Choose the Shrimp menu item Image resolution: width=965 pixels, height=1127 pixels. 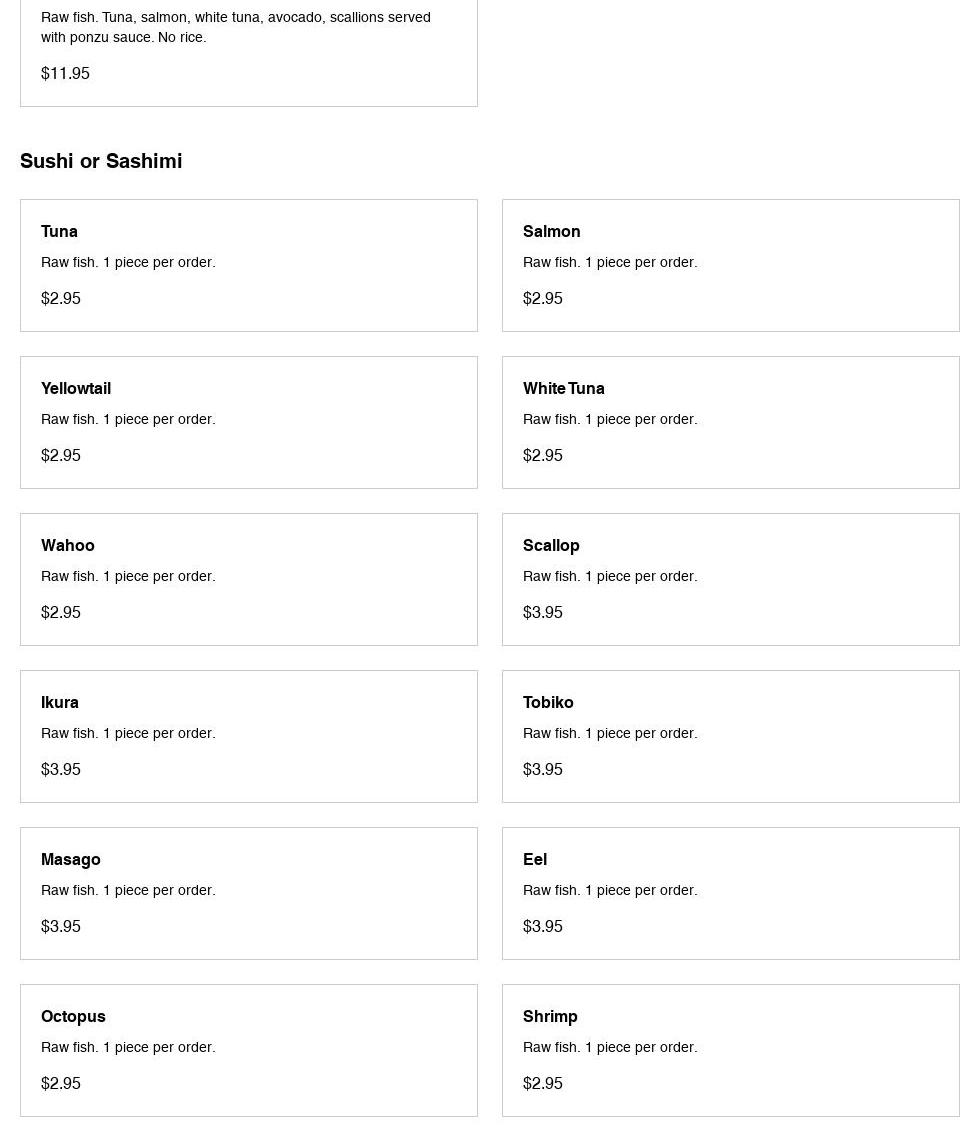pyautogui.click(x=730, y=1050)
